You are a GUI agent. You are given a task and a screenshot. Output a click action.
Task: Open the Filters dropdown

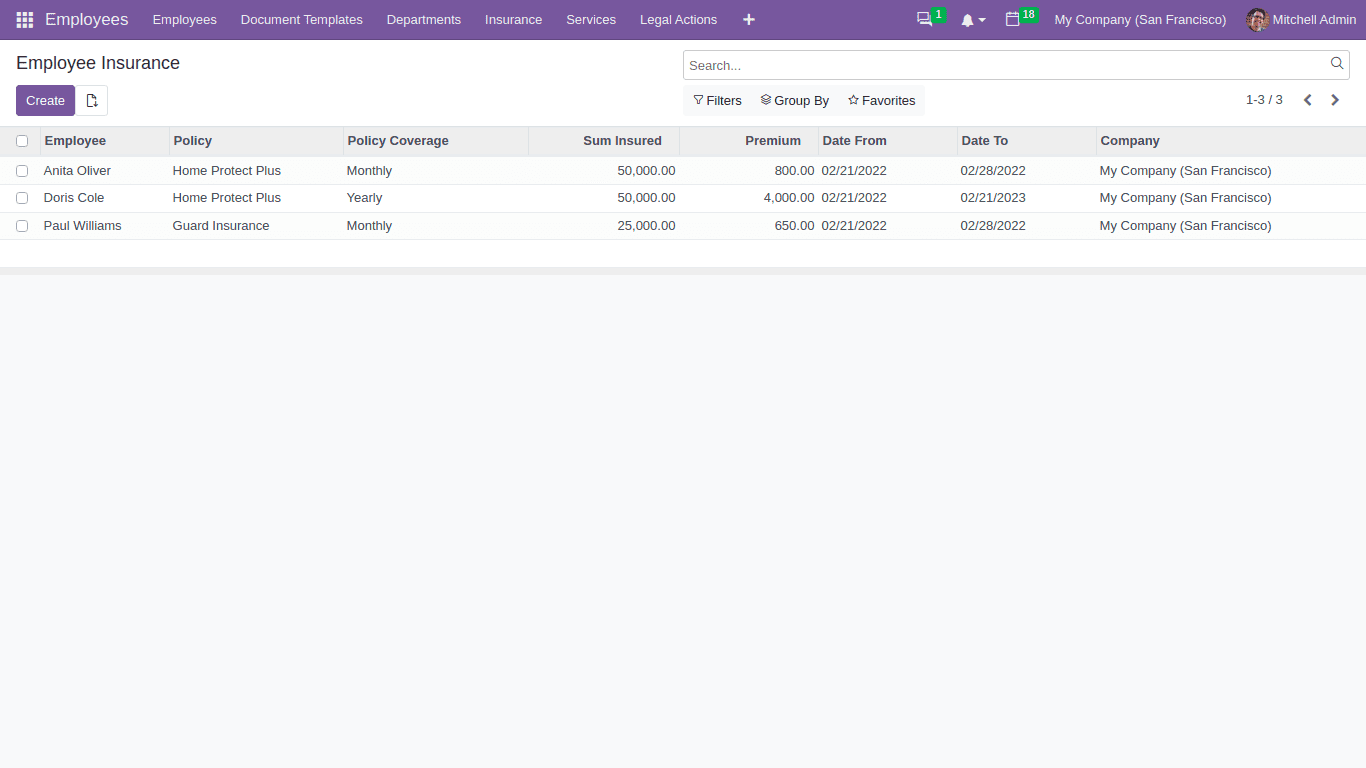717,100
